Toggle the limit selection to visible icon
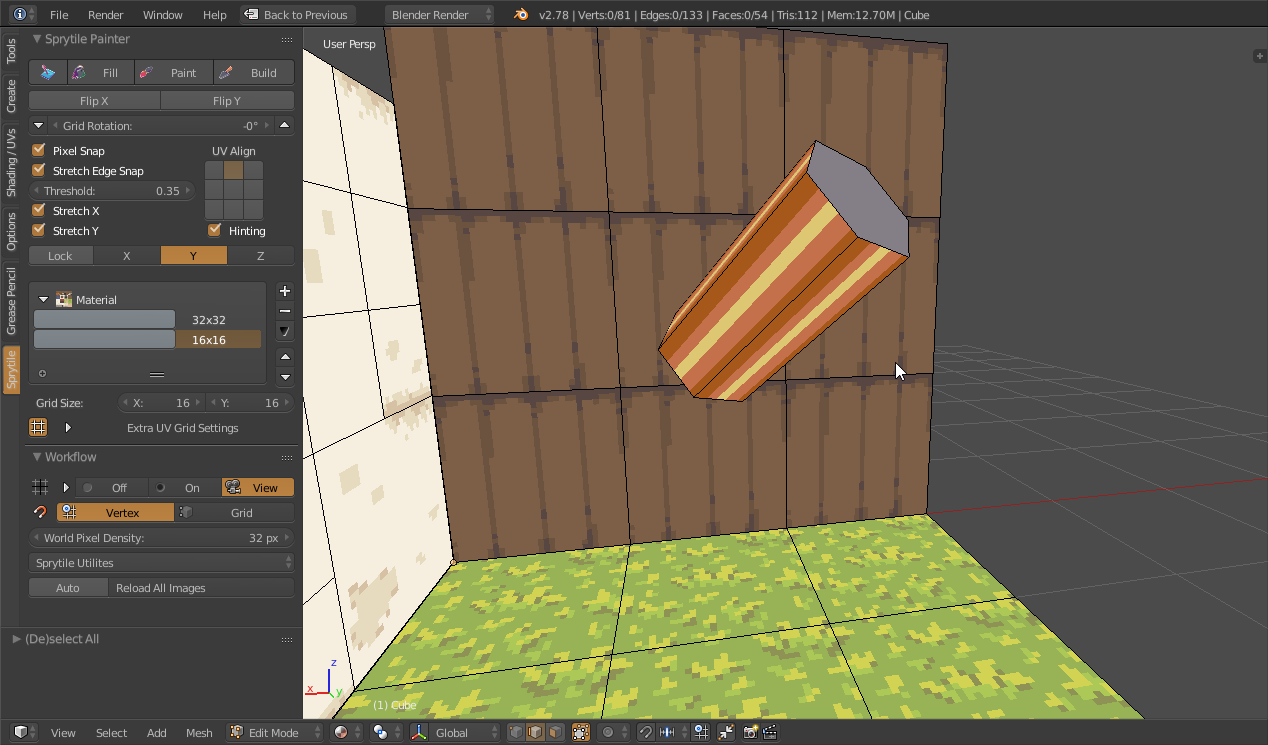 (x=580, y=733)
